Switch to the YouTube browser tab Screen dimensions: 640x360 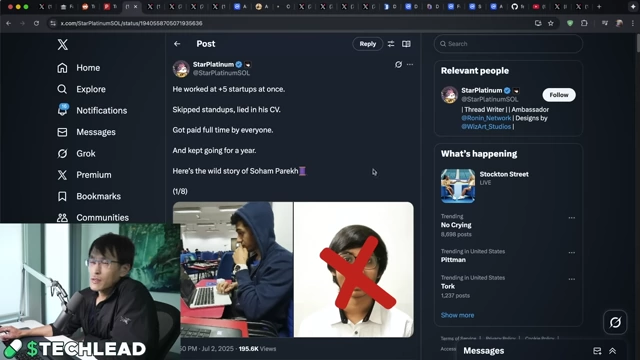(x=536, y=7)
